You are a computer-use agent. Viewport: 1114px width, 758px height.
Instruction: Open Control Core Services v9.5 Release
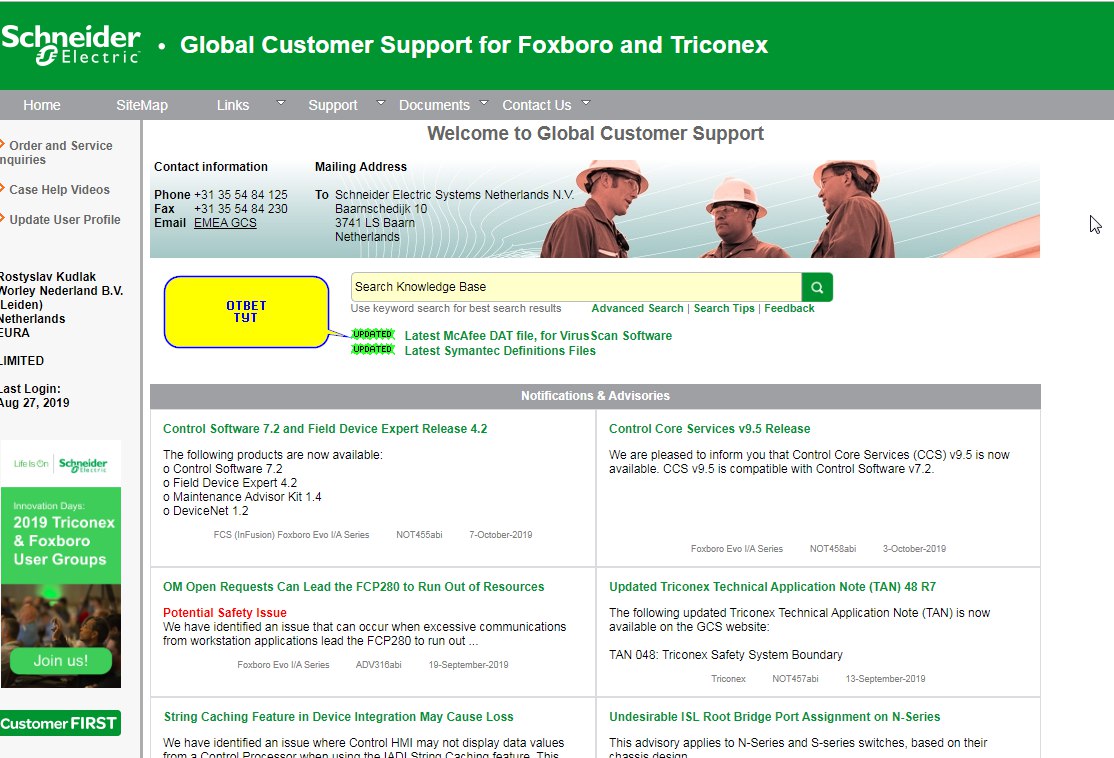(709, 428)
